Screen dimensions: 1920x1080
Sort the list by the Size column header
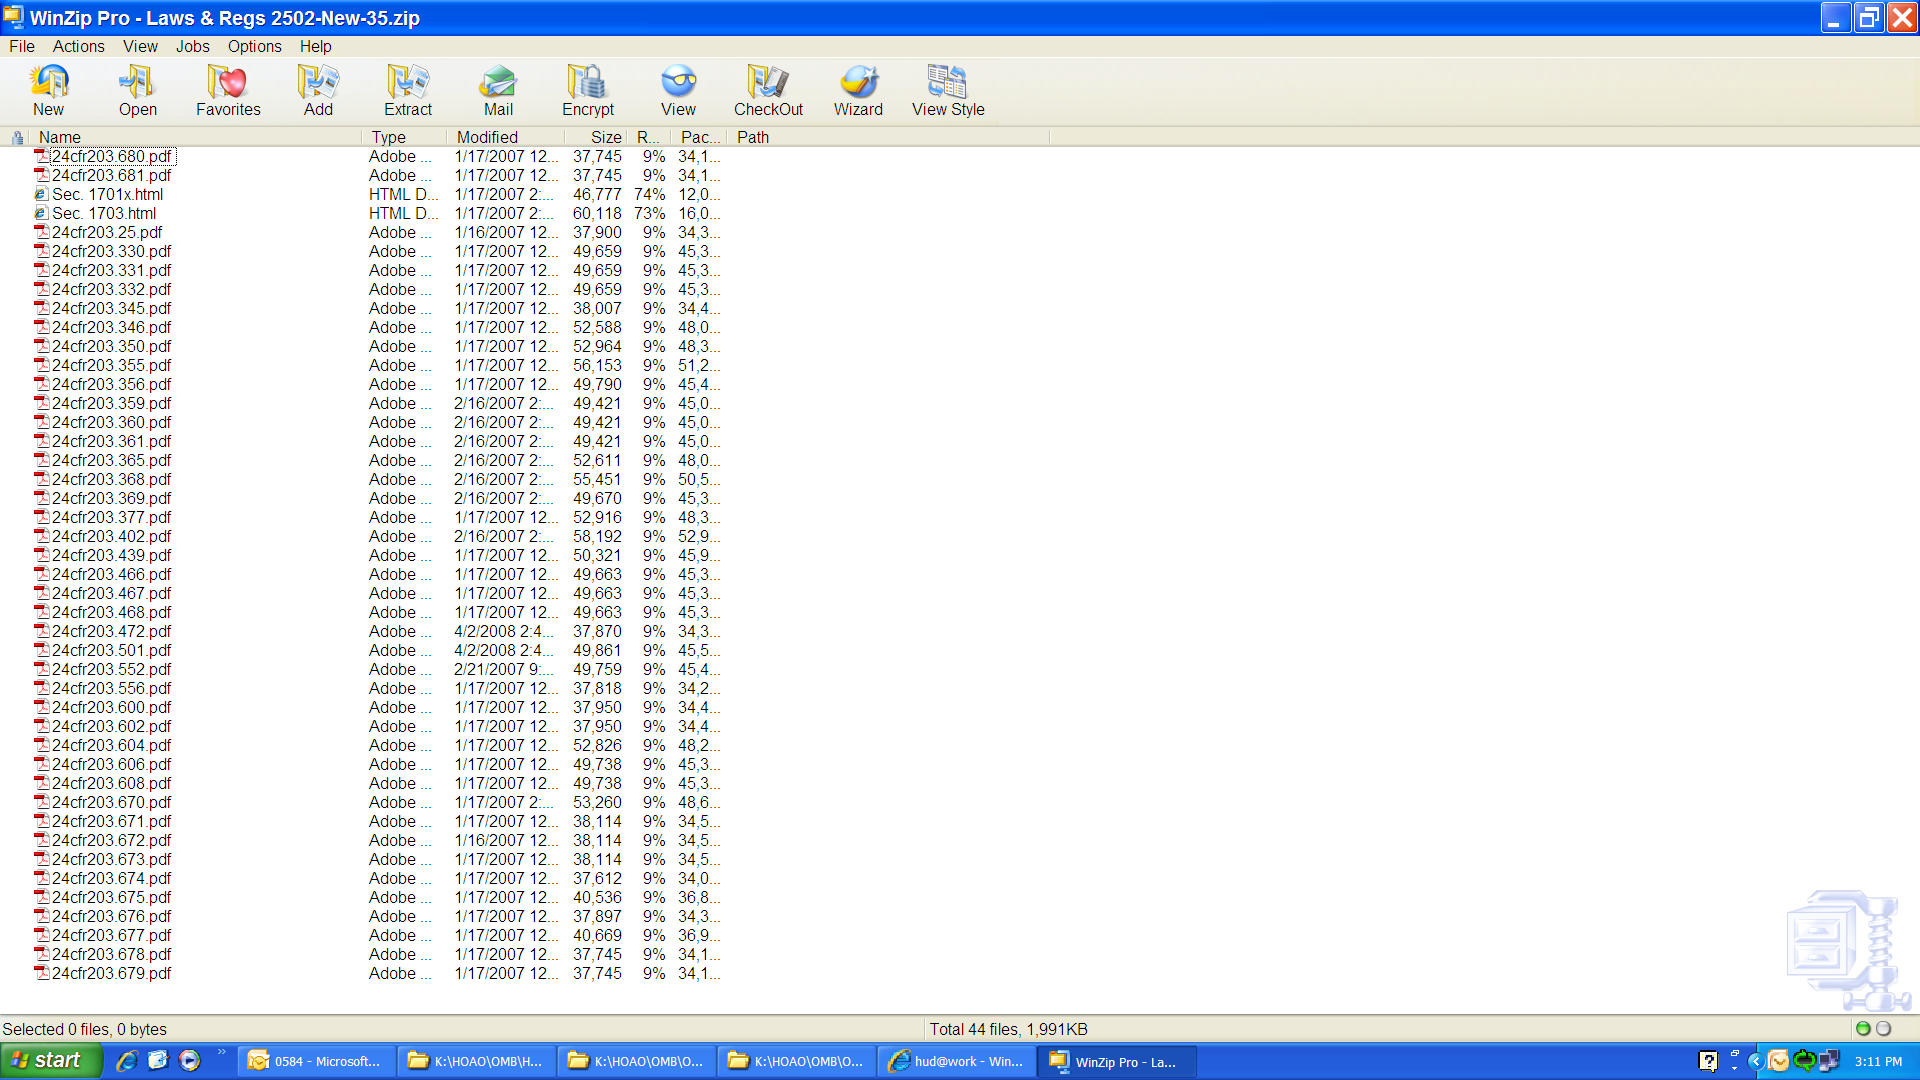pyautogui.click(x=605, y=137)
